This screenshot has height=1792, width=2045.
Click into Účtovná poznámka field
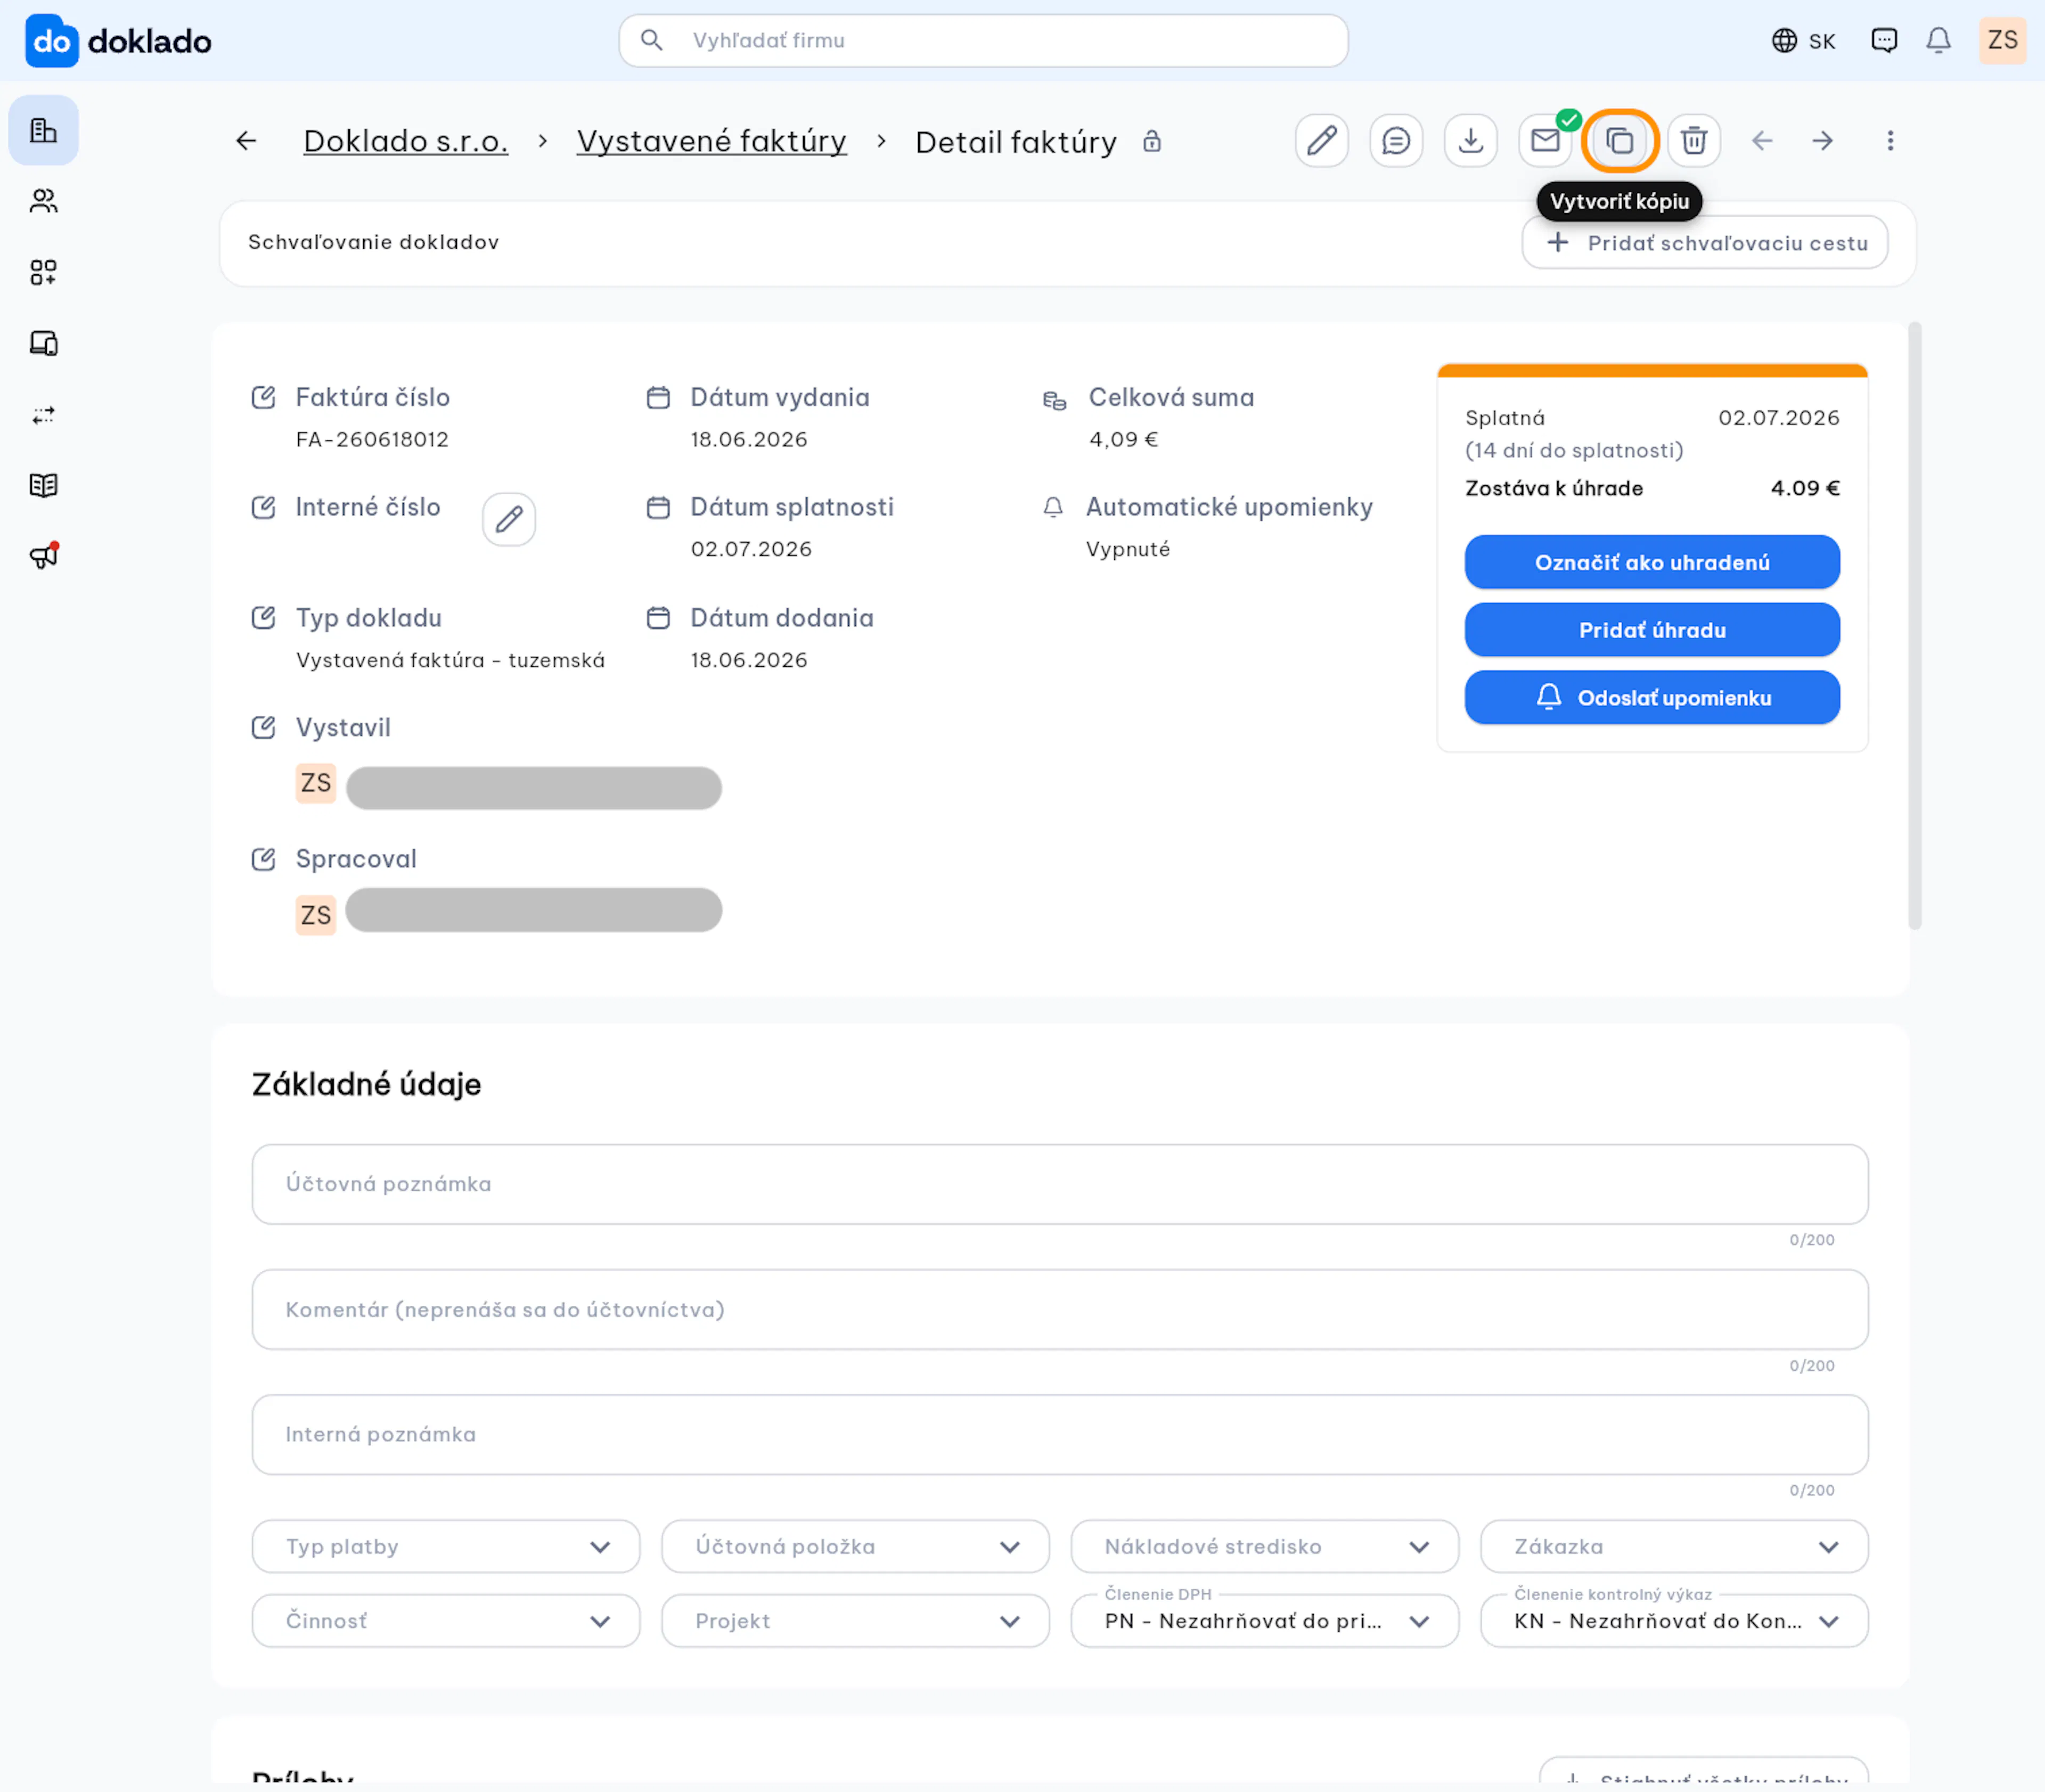coord(1060,1184)
